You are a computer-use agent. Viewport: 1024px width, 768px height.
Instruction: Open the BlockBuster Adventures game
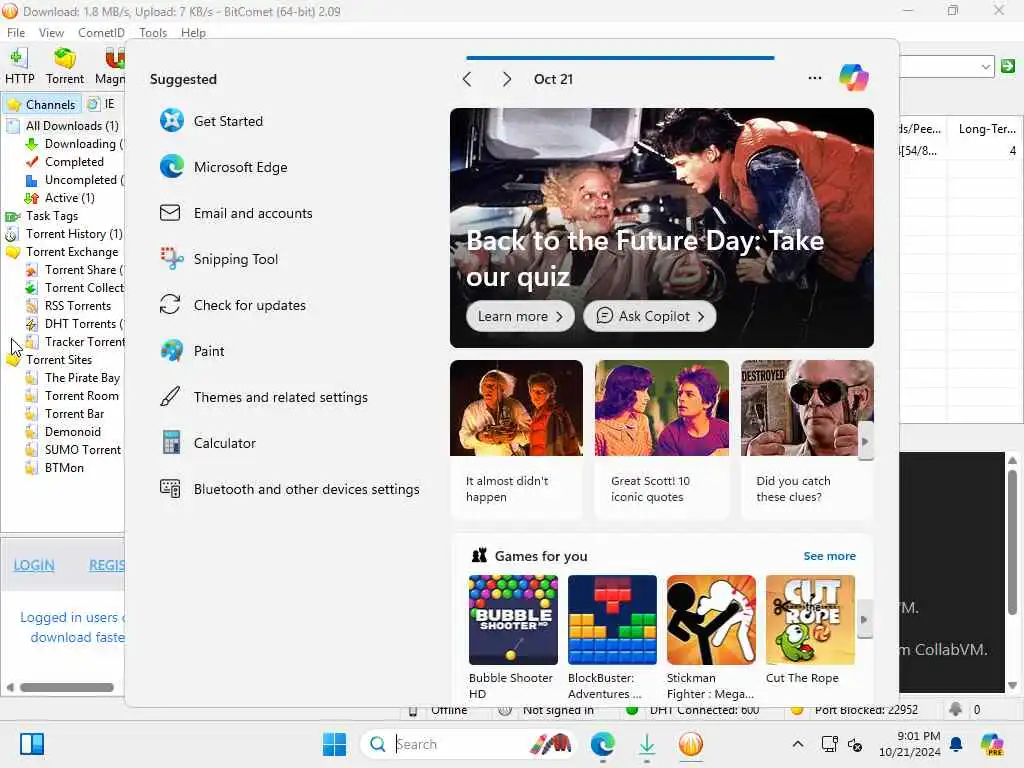[612, 637]
